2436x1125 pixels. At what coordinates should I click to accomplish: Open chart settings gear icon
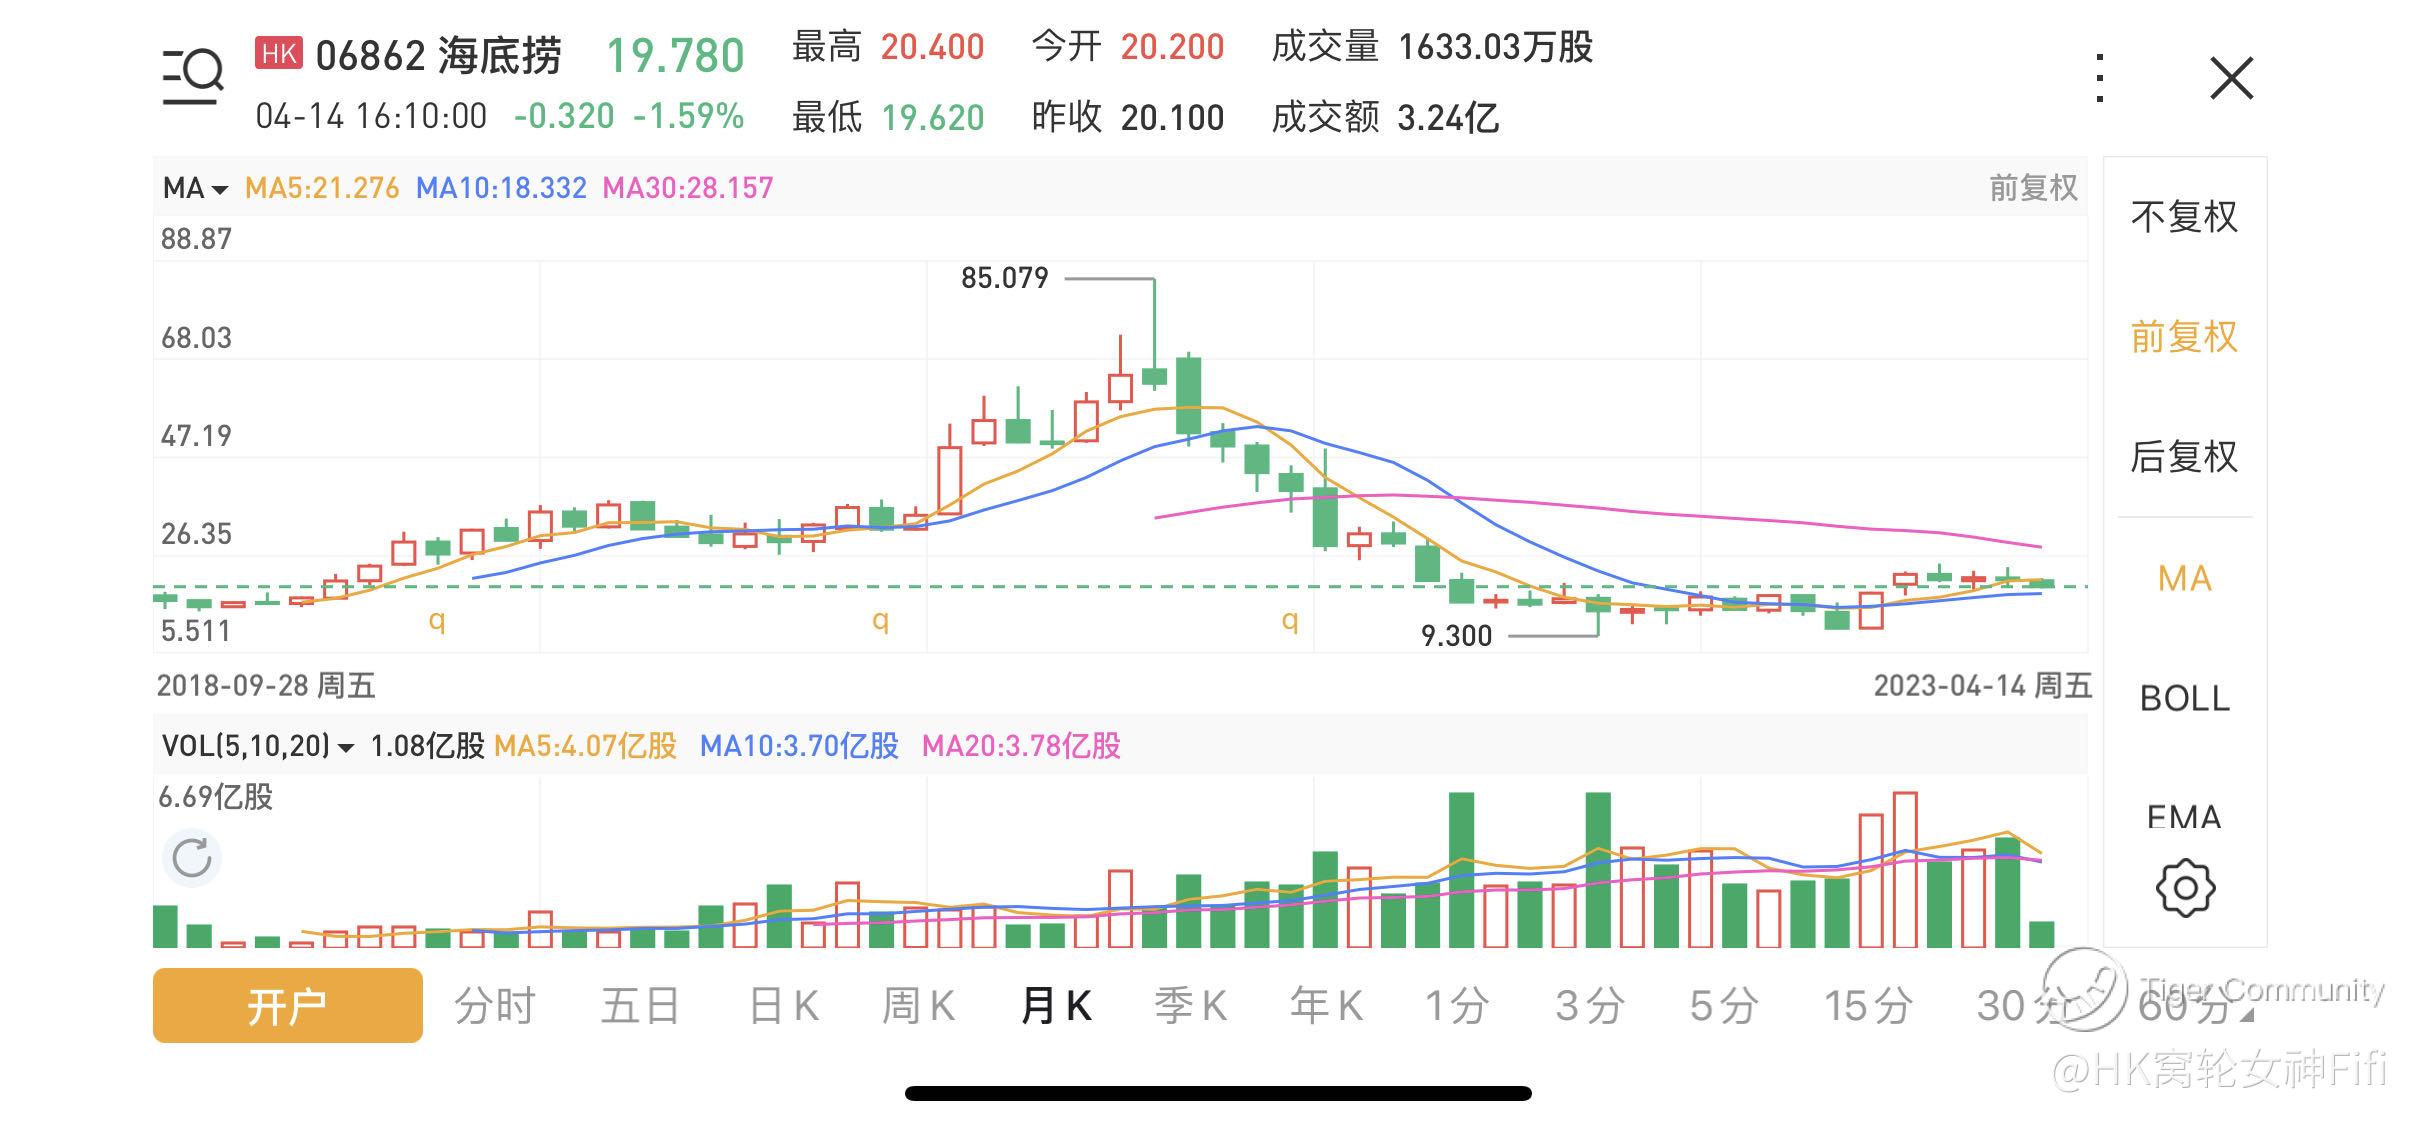[2185, 887]
